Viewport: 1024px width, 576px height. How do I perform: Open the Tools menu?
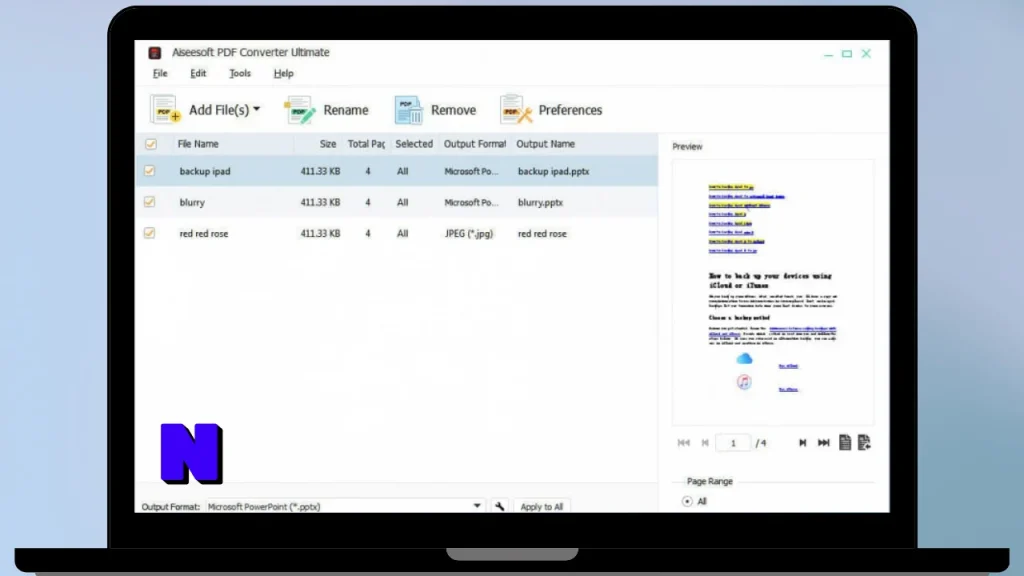[x=240, y=73]
